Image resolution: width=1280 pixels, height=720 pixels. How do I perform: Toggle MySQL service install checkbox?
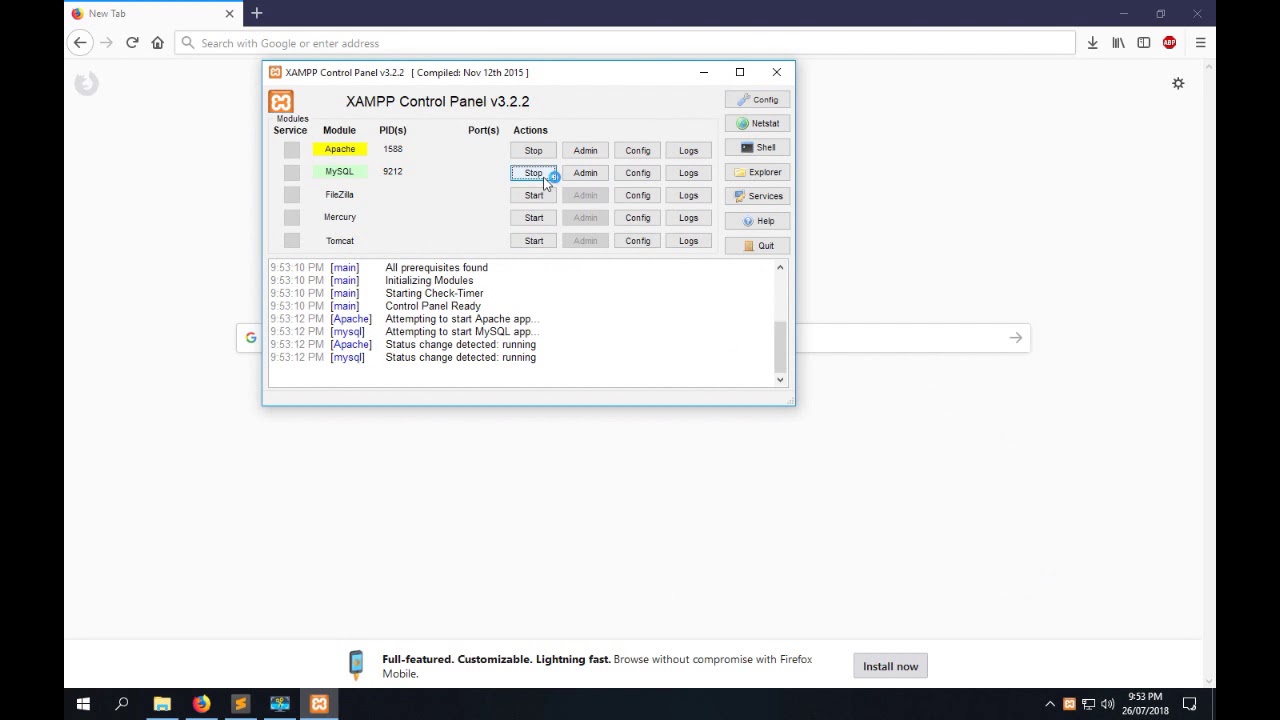pos(291,172)
